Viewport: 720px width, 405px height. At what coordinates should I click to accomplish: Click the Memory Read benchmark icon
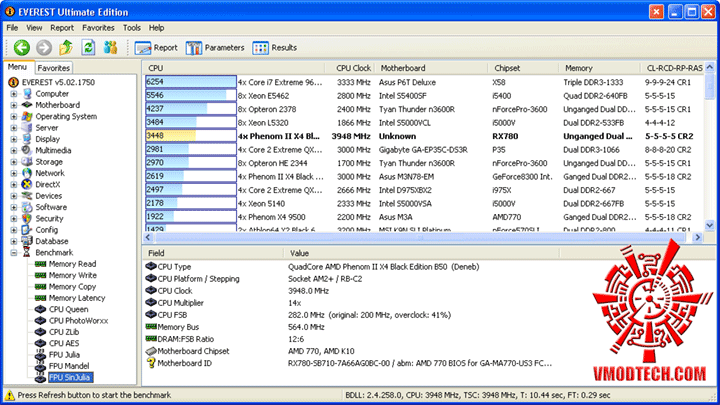tap(40, 264)
